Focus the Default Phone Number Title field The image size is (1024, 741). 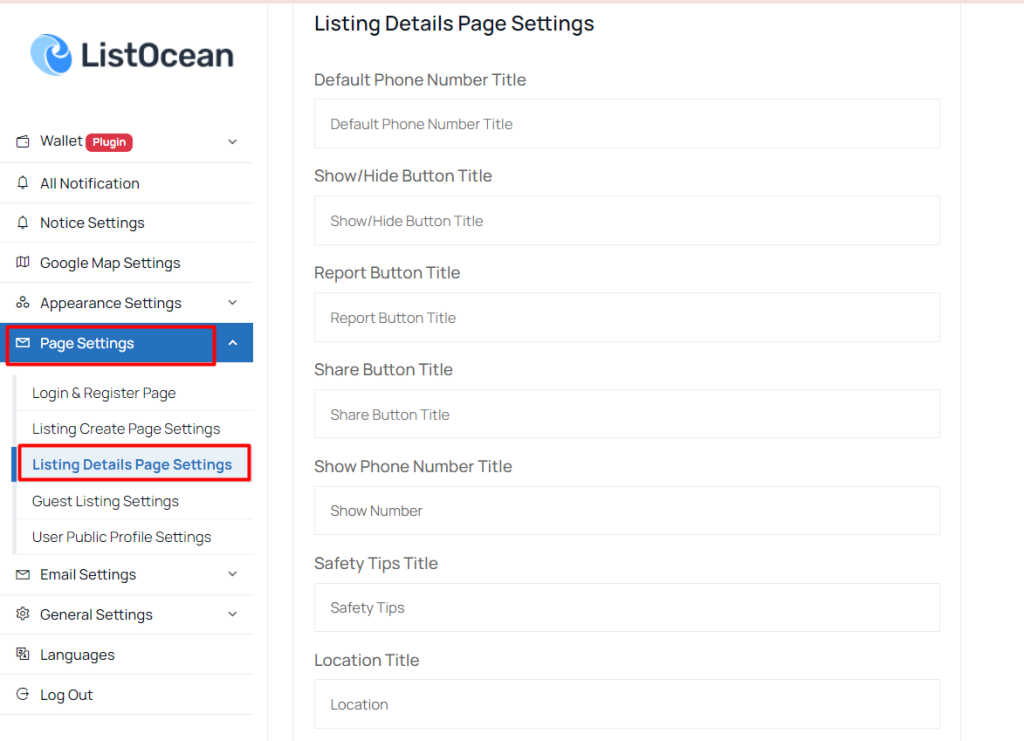(627, 124)
